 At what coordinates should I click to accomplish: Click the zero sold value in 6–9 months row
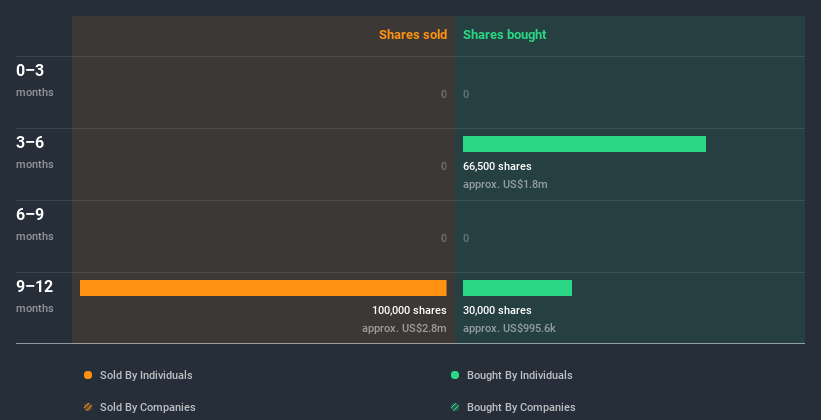(444, 238)
